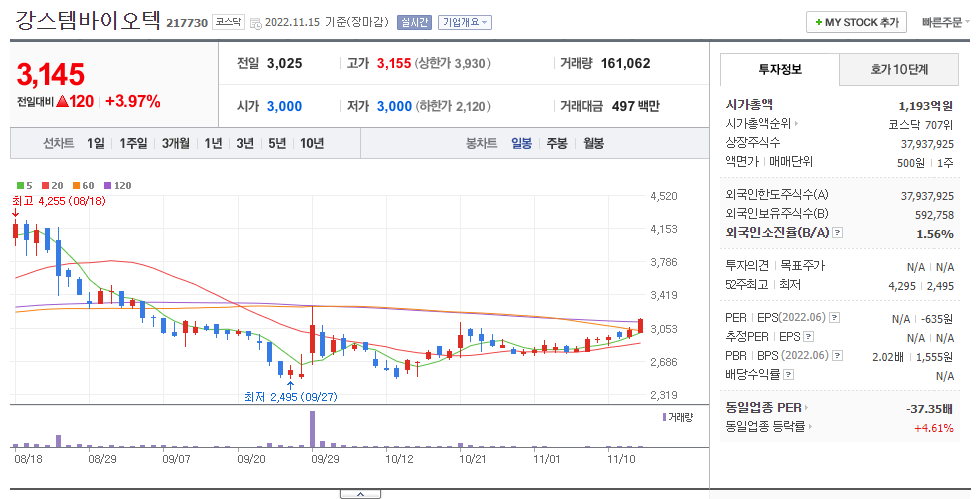Click the current price 3,145

point(50,75)
